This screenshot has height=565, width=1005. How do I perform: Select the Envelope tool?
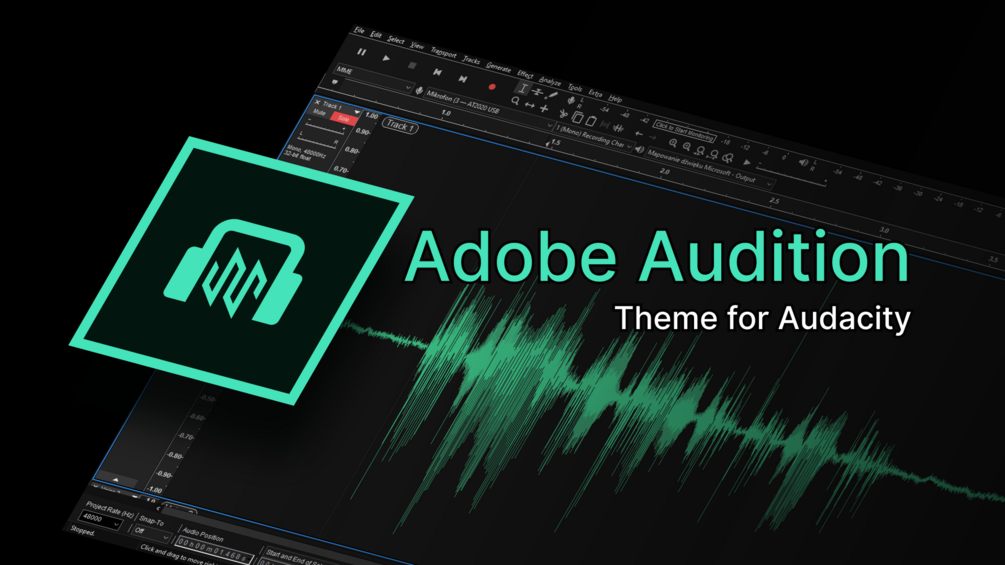pyautogui.click(x=538, y=93)
